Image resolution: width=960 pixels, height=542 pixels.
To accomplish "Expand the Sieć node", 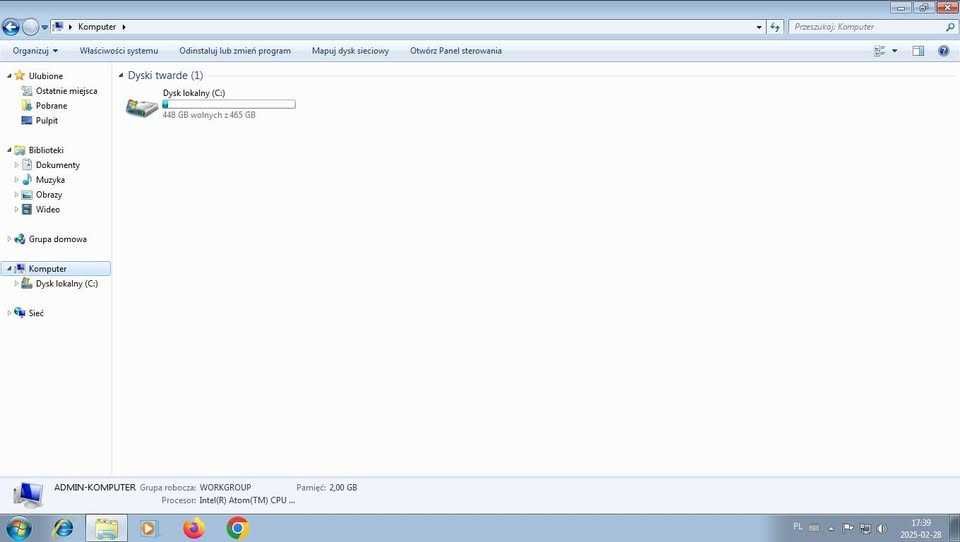I will coord(9,313).
